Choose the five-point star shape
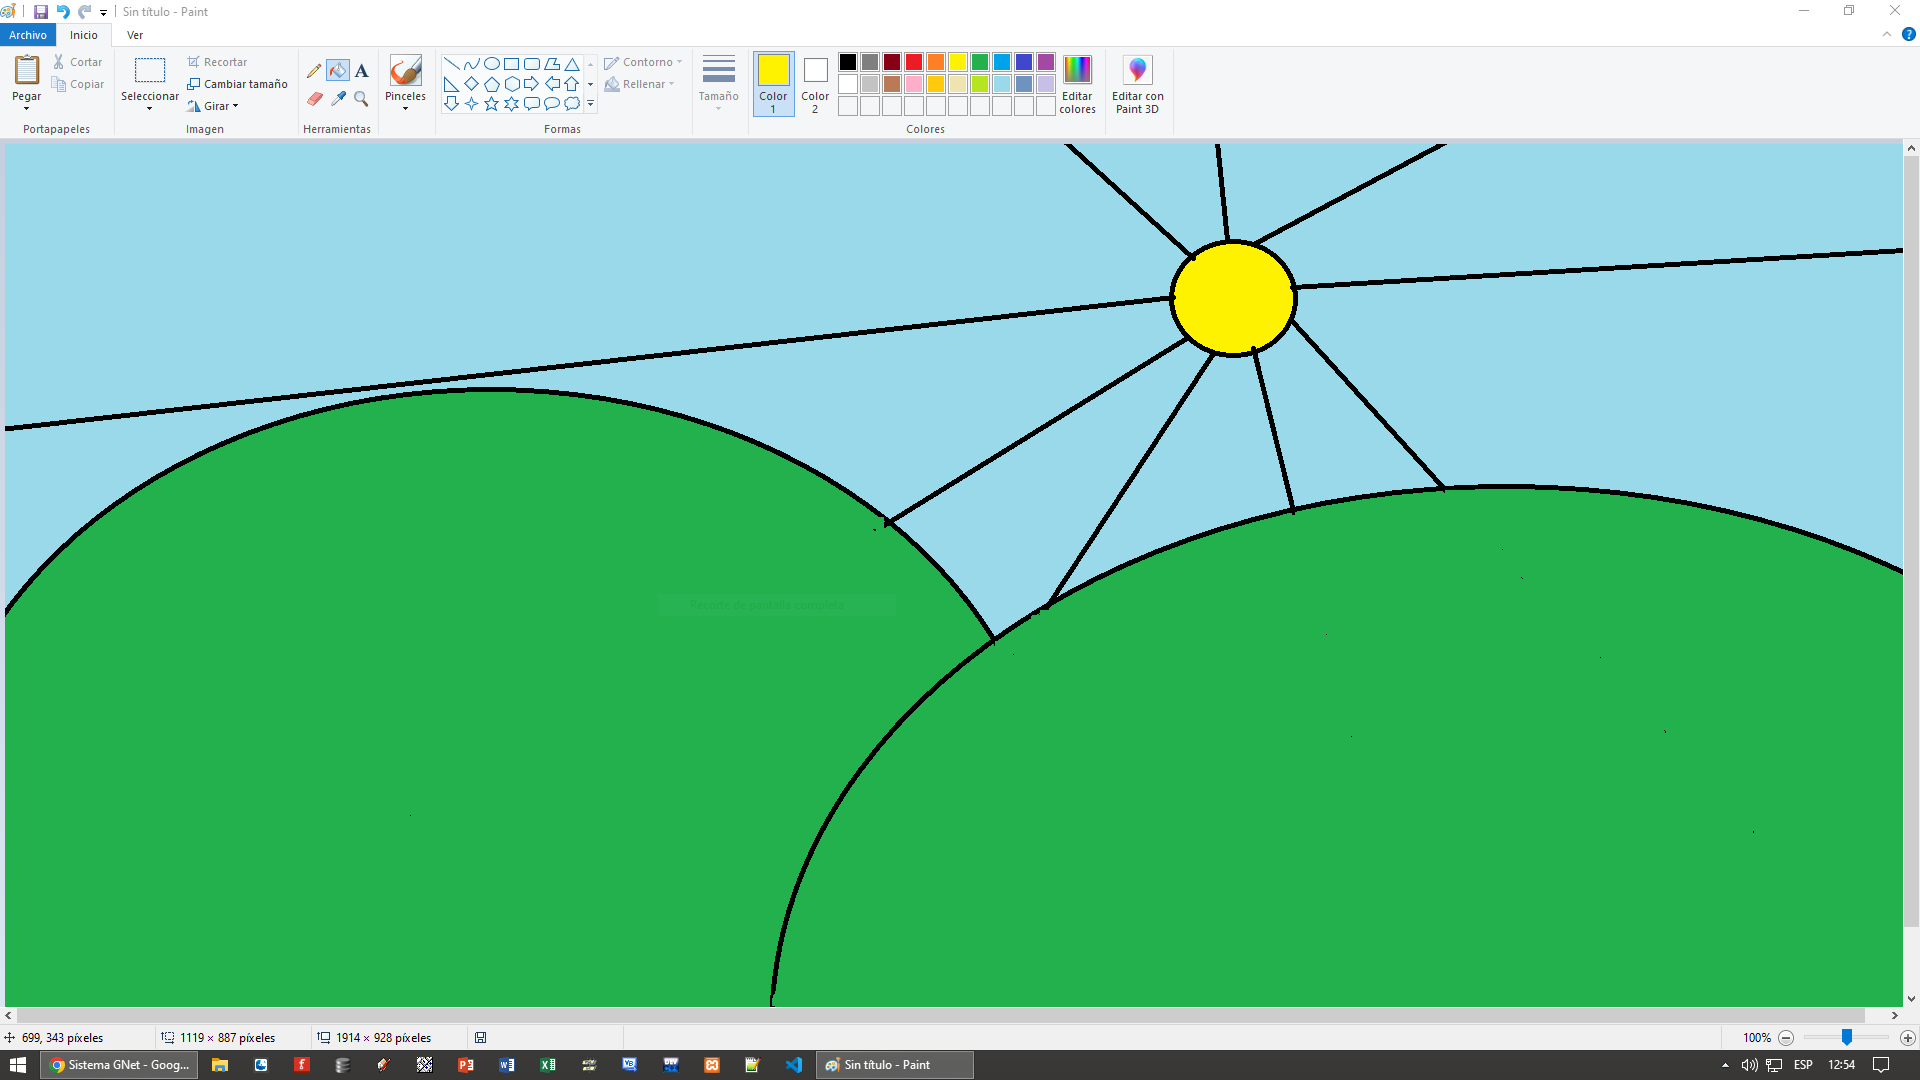Screen dimensions: 1920x1080 click(x=491, y=104)
